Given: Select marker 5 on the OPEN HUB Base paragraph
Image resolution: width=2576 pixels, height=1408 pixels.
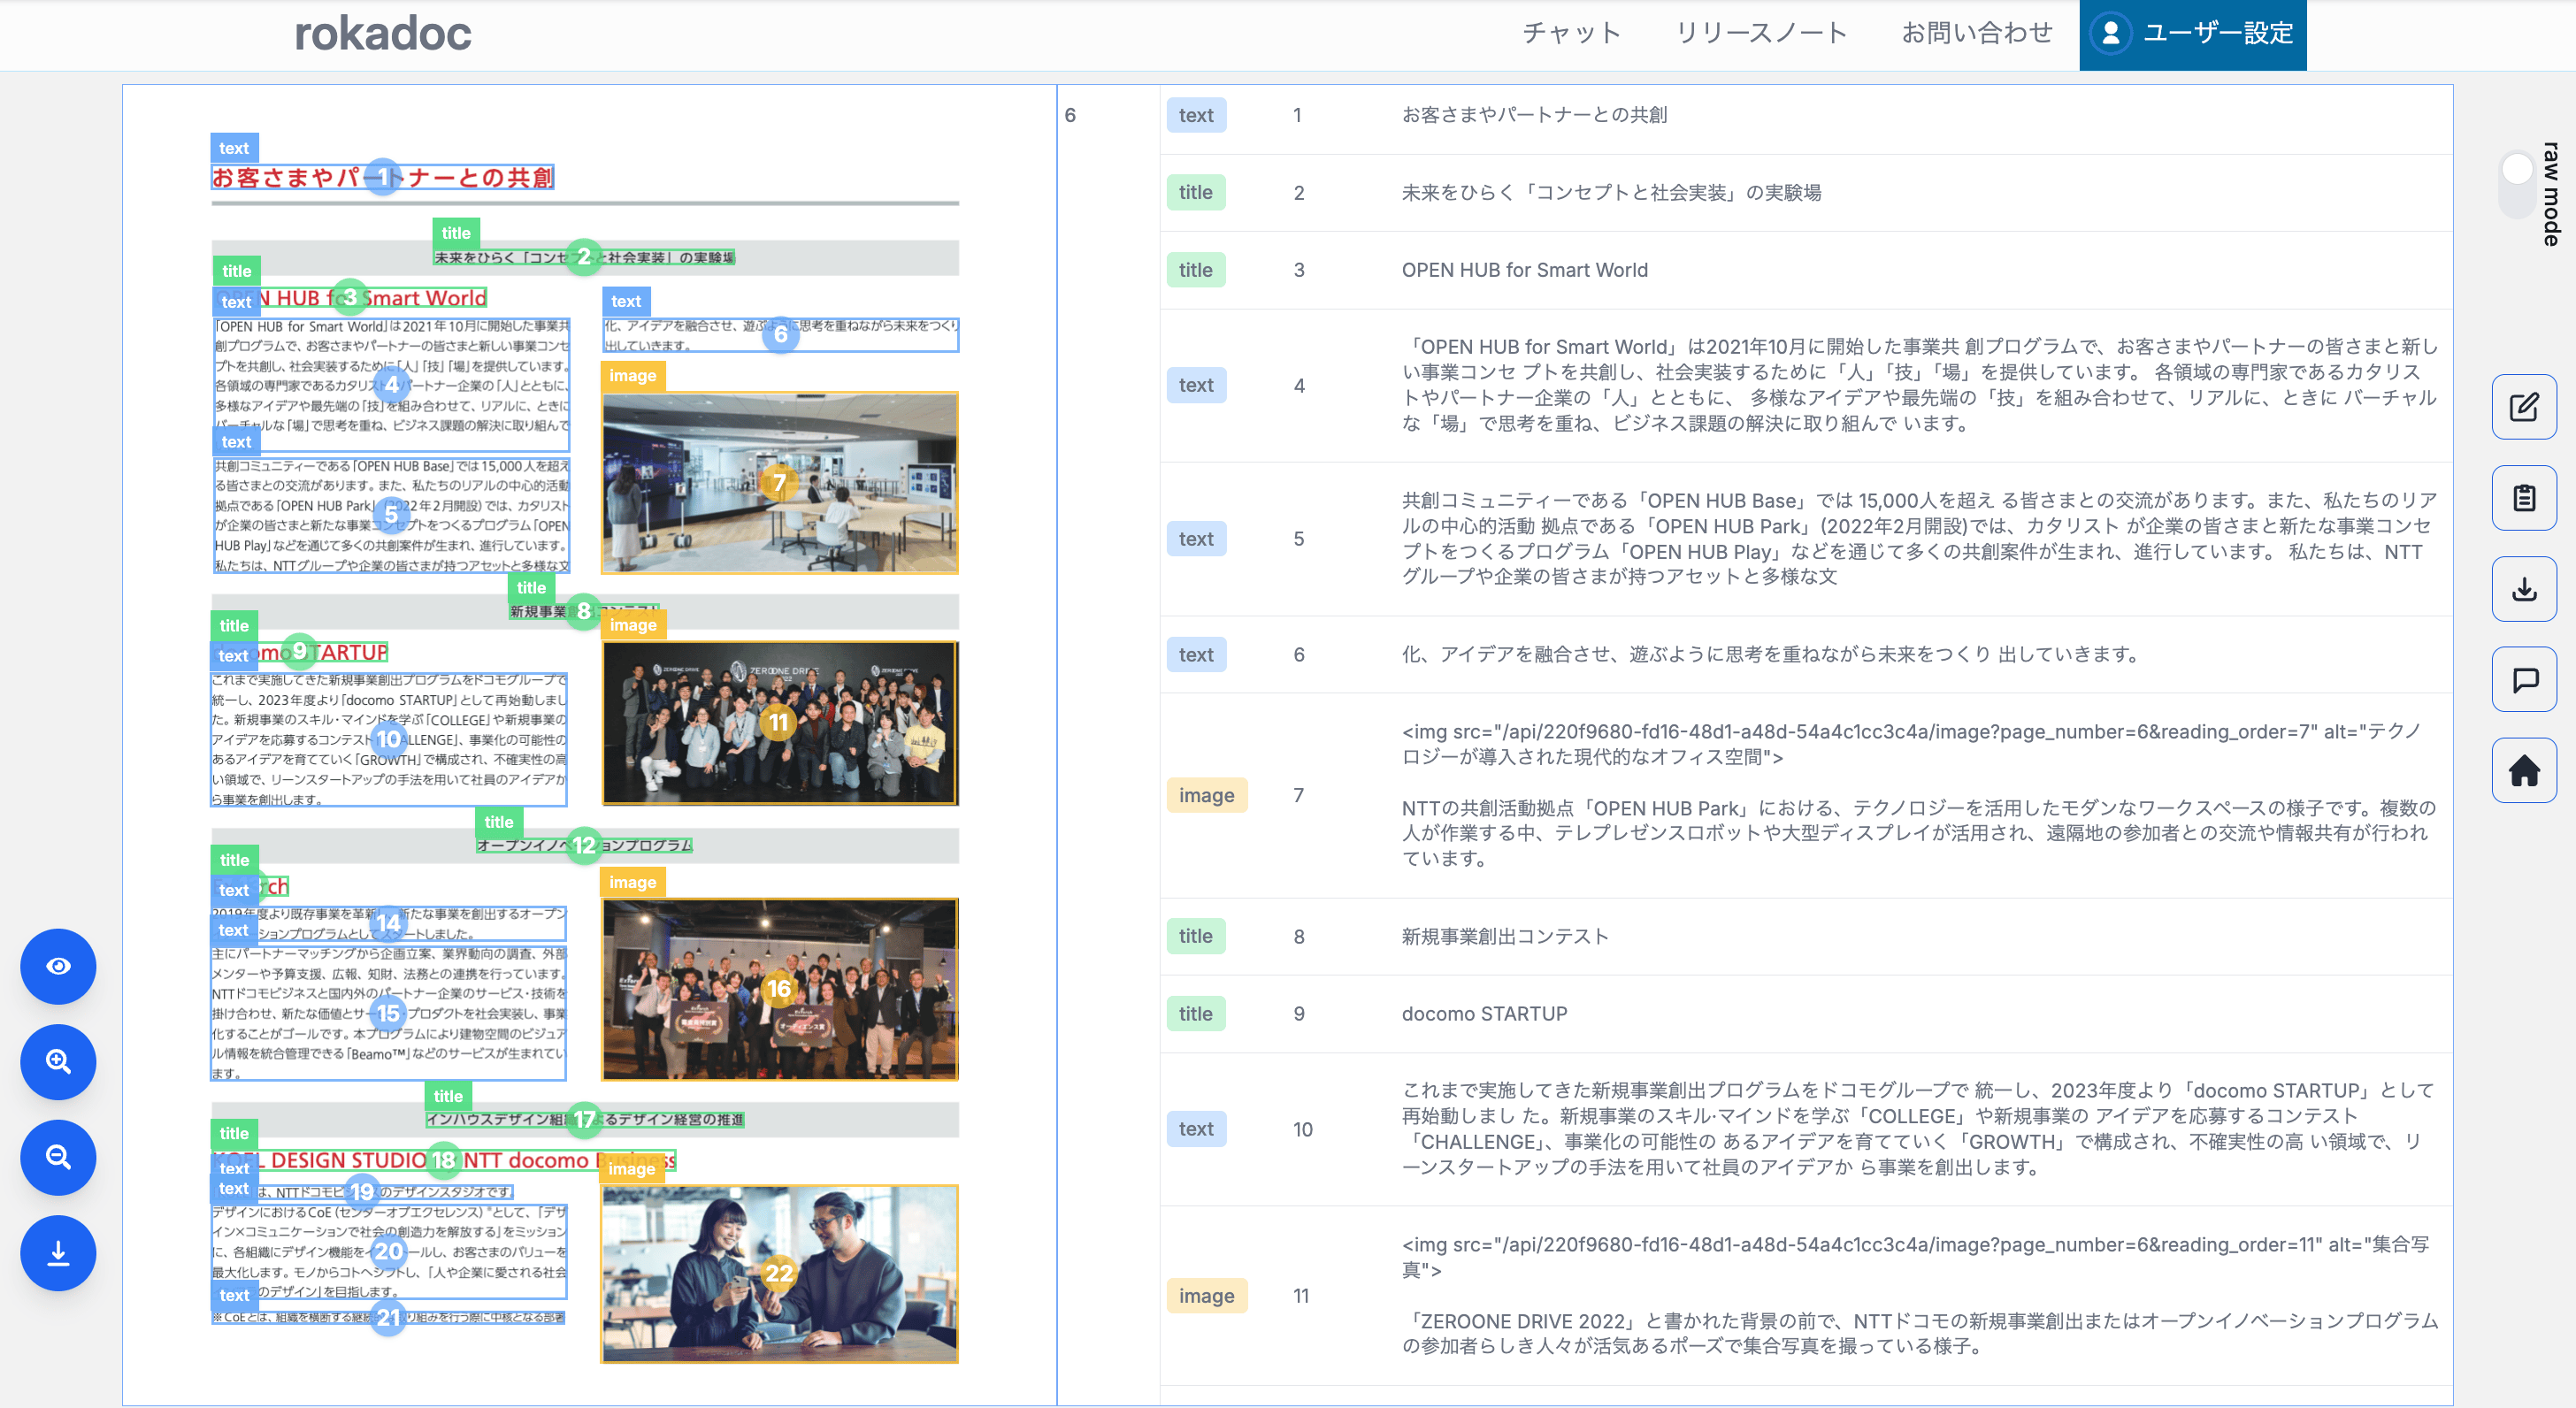Looking at the screenshot, I should [x=391, y=514].
